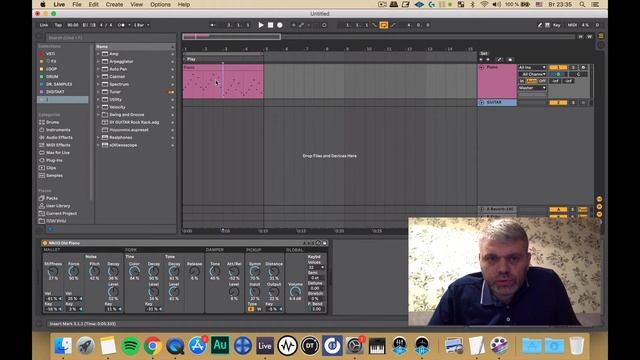Enable Draw Mode pencil icon
The image size is (640, 360).
(540, 25)
